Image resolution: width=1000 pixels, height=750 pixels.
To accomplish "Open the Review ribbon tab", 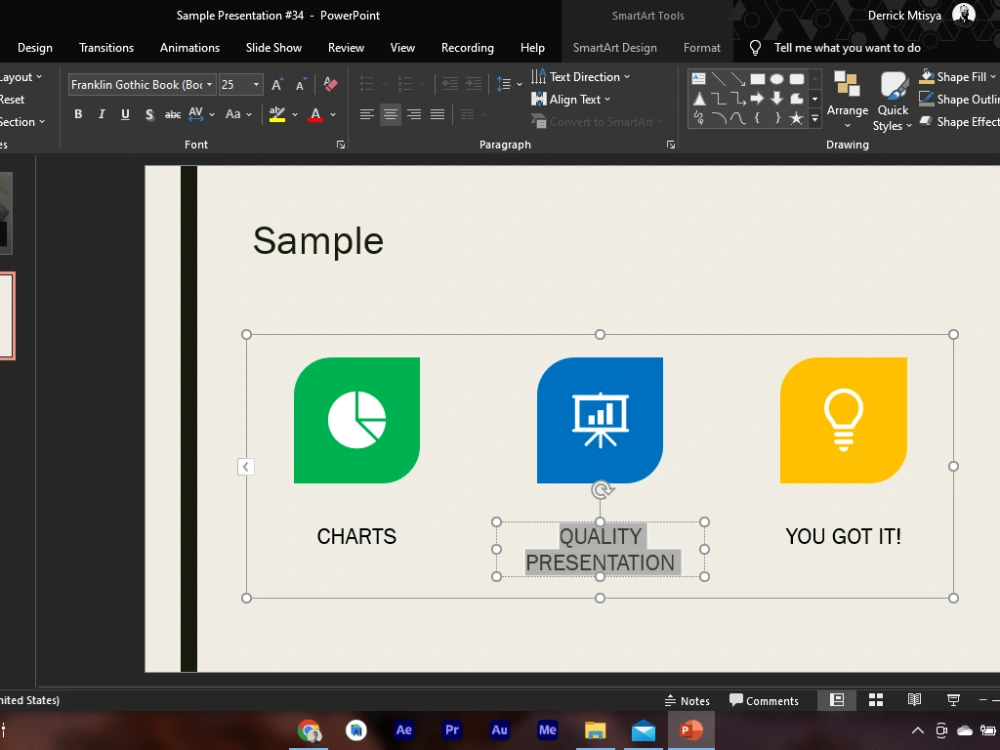I will [x=345, y=47].
